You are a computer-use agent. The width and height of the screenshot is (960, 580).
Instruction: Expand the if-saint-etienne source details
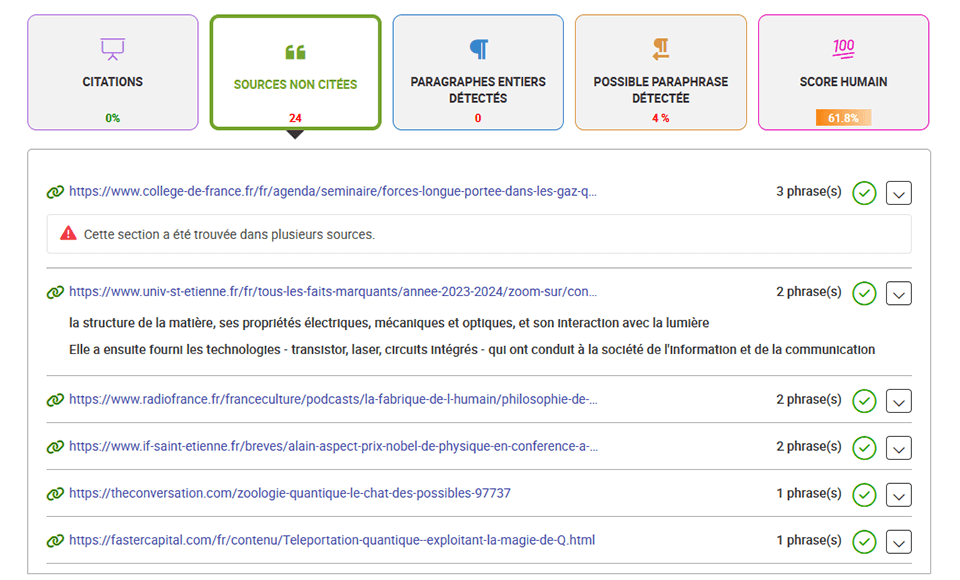tap(899, 448)
